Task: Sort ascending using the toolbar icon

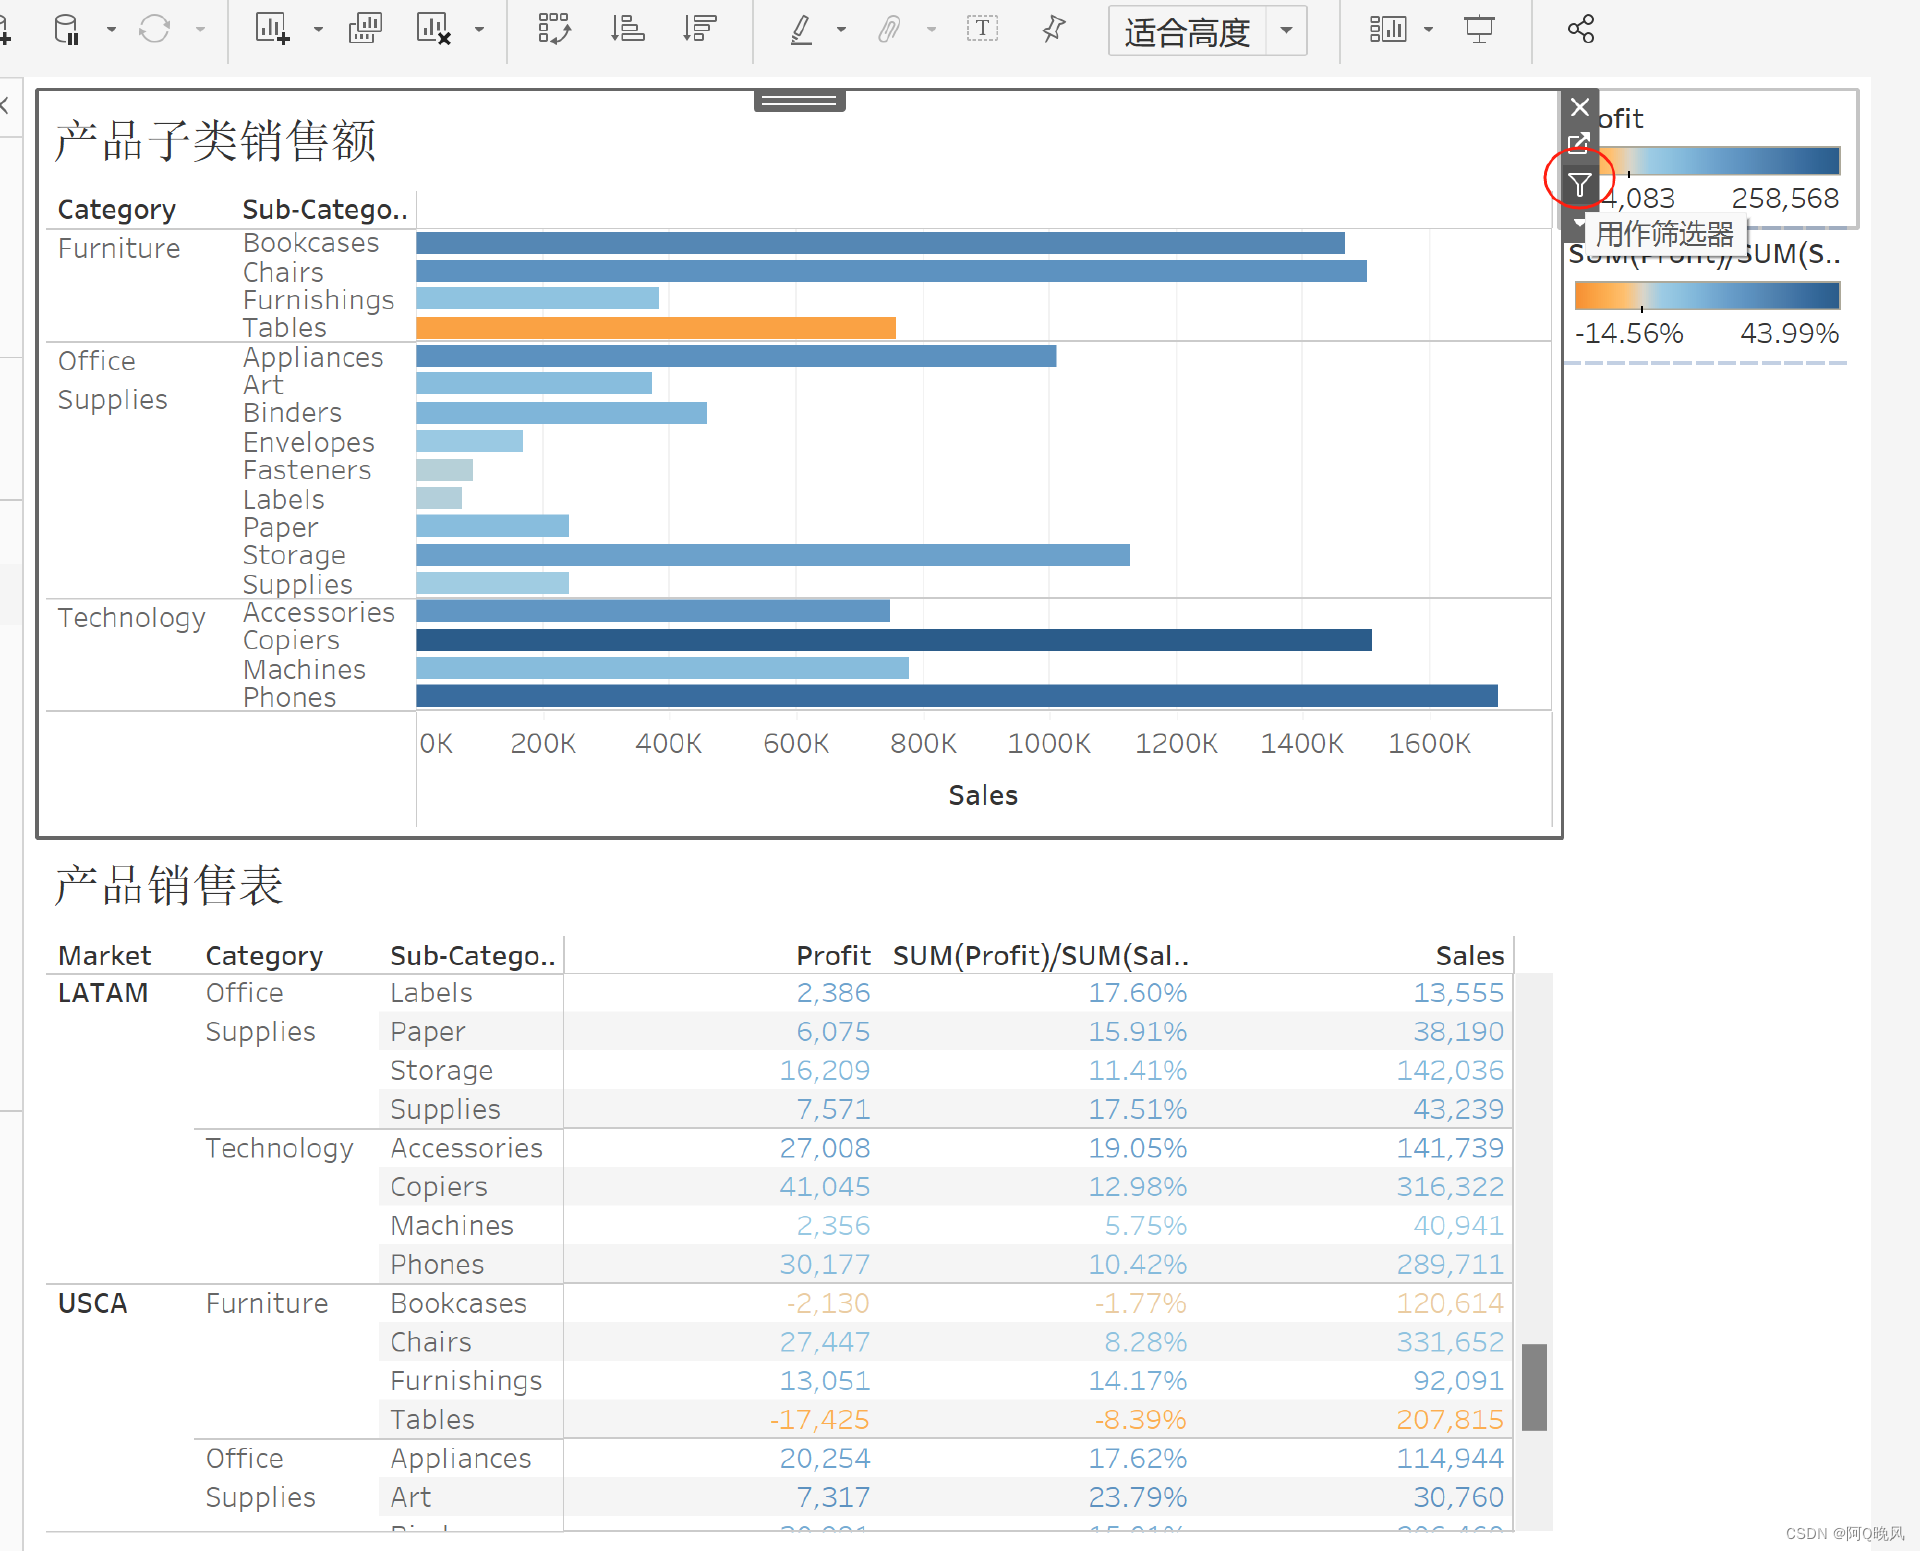Action: (627, 29)
